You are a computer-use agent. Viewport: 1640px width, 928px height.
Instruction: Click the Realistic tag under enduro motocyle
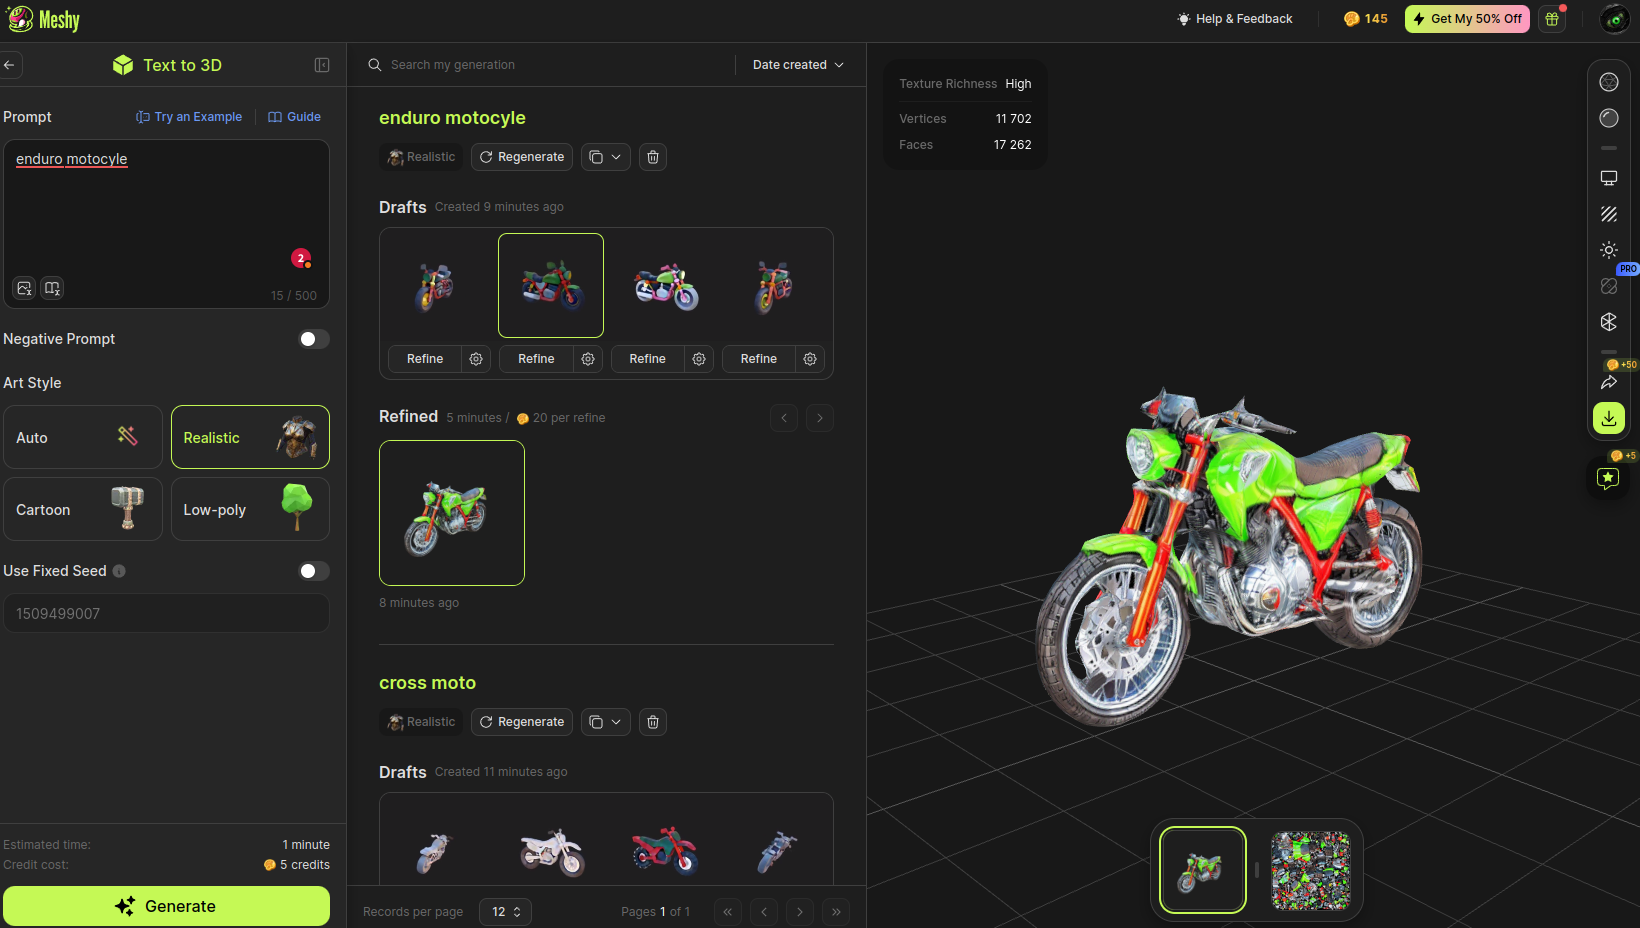(421, 157)
